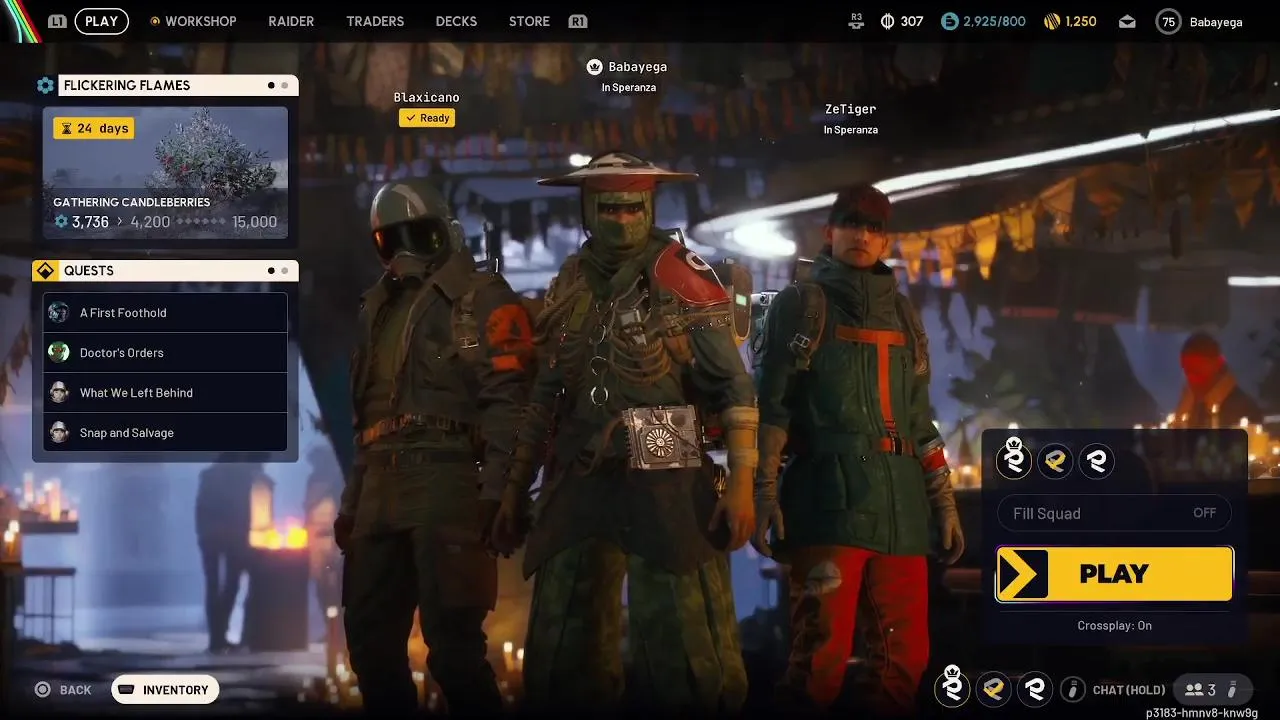1280x720 pixels.
Task: Toggle the Fill Squad switch
Action: 1114,513
